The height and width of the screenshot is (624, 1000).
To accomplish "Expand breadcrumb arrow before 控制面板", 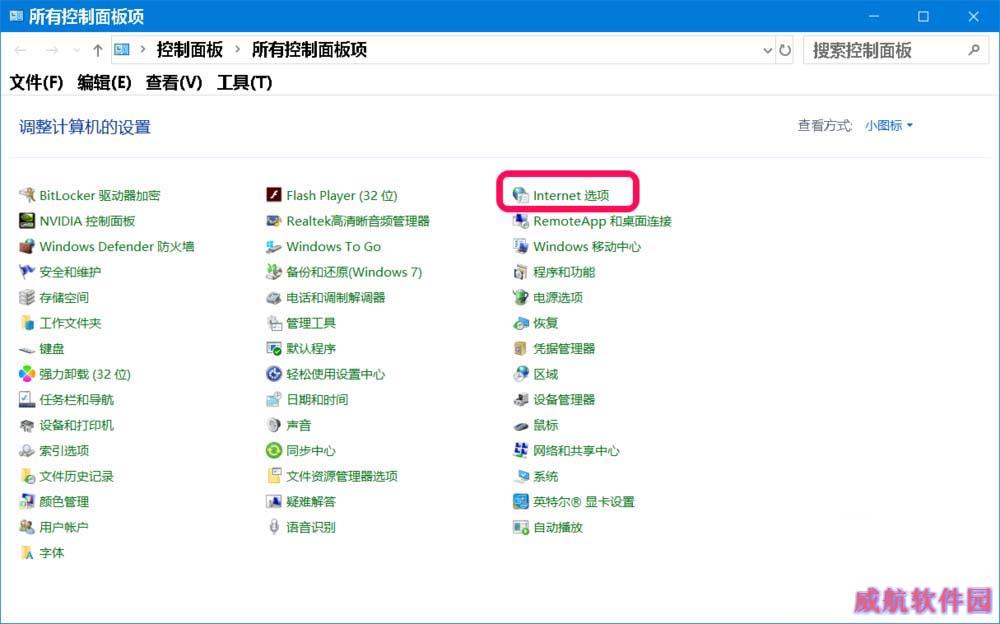I will pyautogui.click(x=143, y=50).
